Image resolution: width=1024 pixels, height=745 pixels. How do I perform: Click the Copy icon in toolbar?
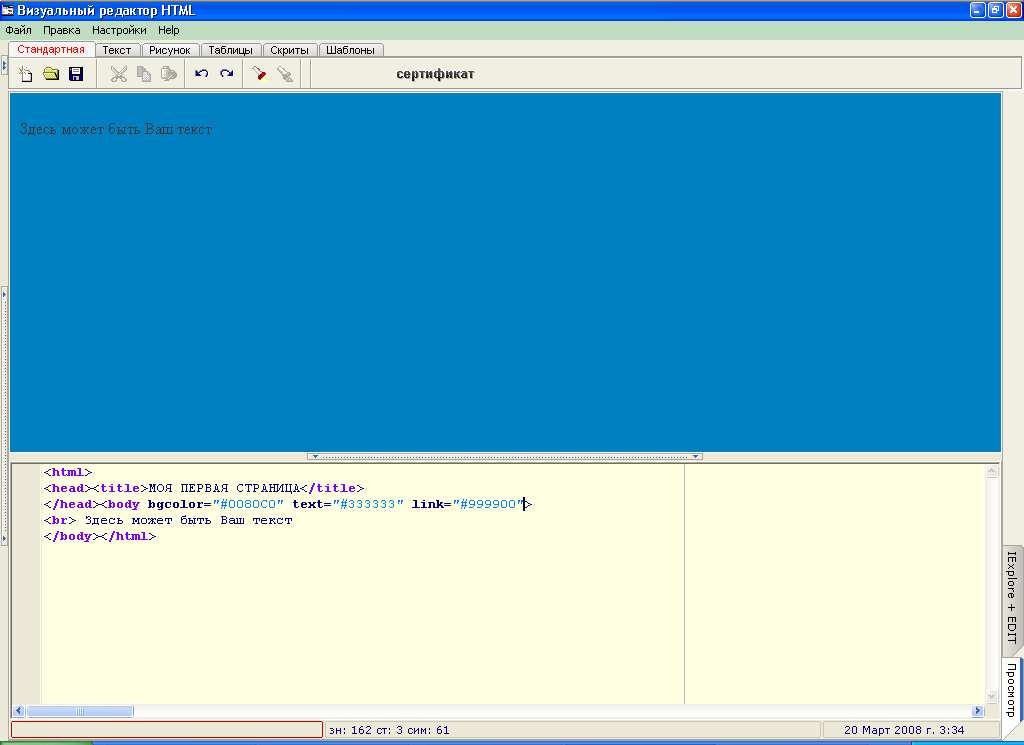[x=144, y=74]
